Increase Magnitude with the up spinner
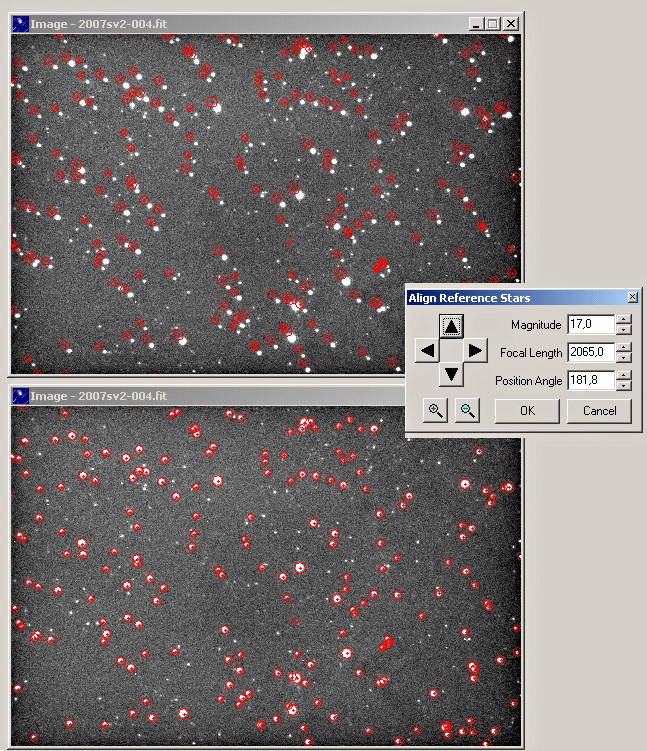Viewport: 647px width, 751px height. pyautogui.click(x=624, y=320)
